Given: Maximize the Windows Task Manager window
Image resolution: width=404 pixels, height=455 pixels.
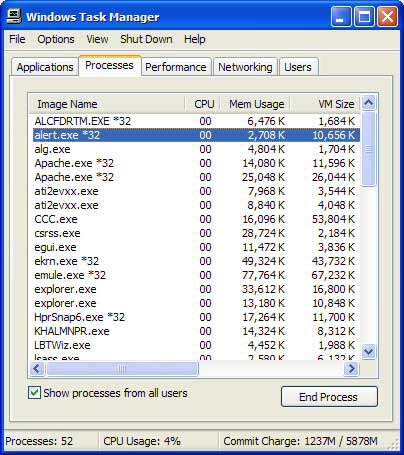Looking at the screenshot, I should click(364, 17).
